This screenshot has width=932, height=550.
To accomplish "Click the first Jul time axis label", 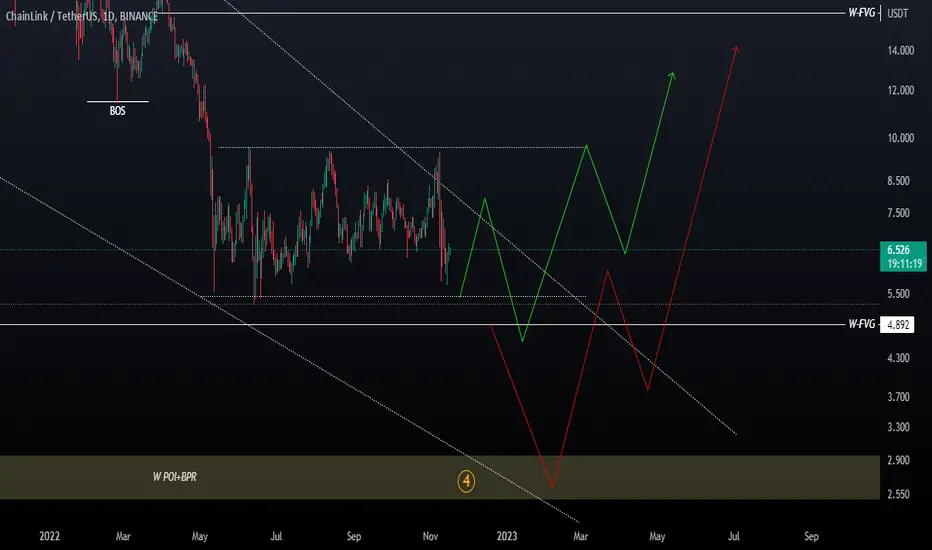I will [x=276, y=536].
